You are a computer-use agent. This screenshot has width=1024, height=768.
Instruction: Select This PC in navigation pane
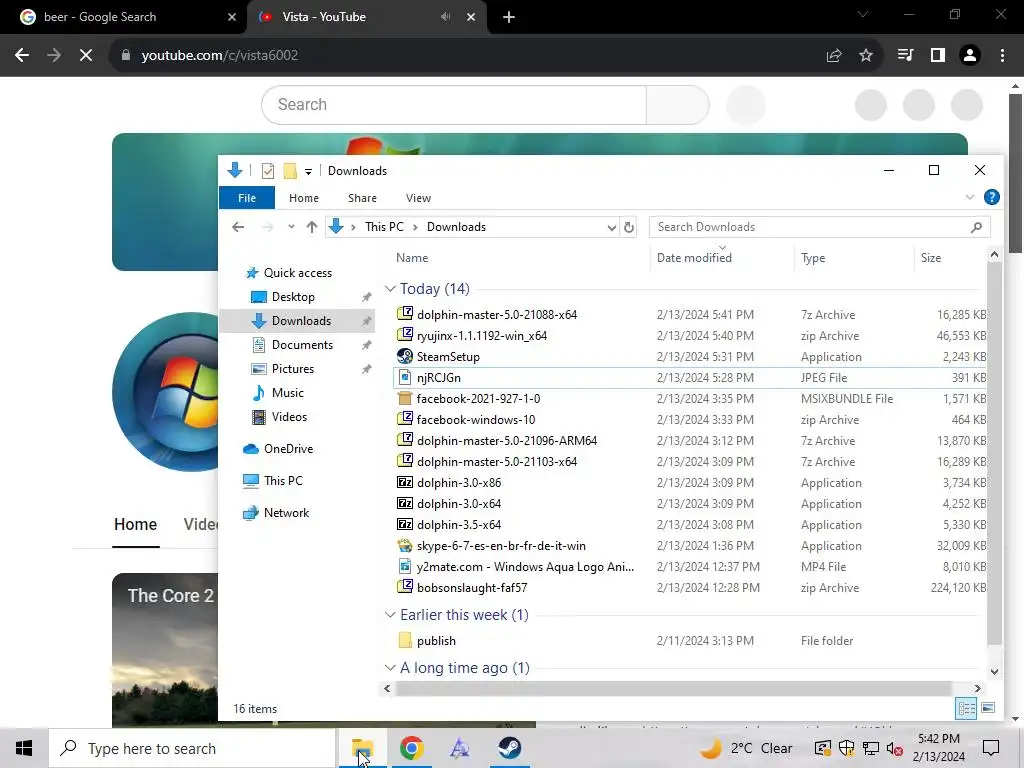(x=283, y=481)
